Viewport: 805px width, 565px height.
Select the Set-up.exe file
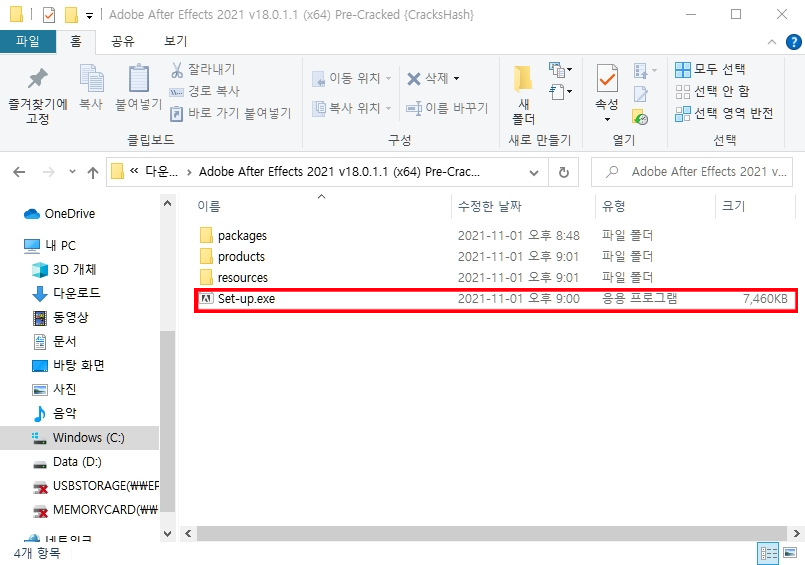coord(246,299)
